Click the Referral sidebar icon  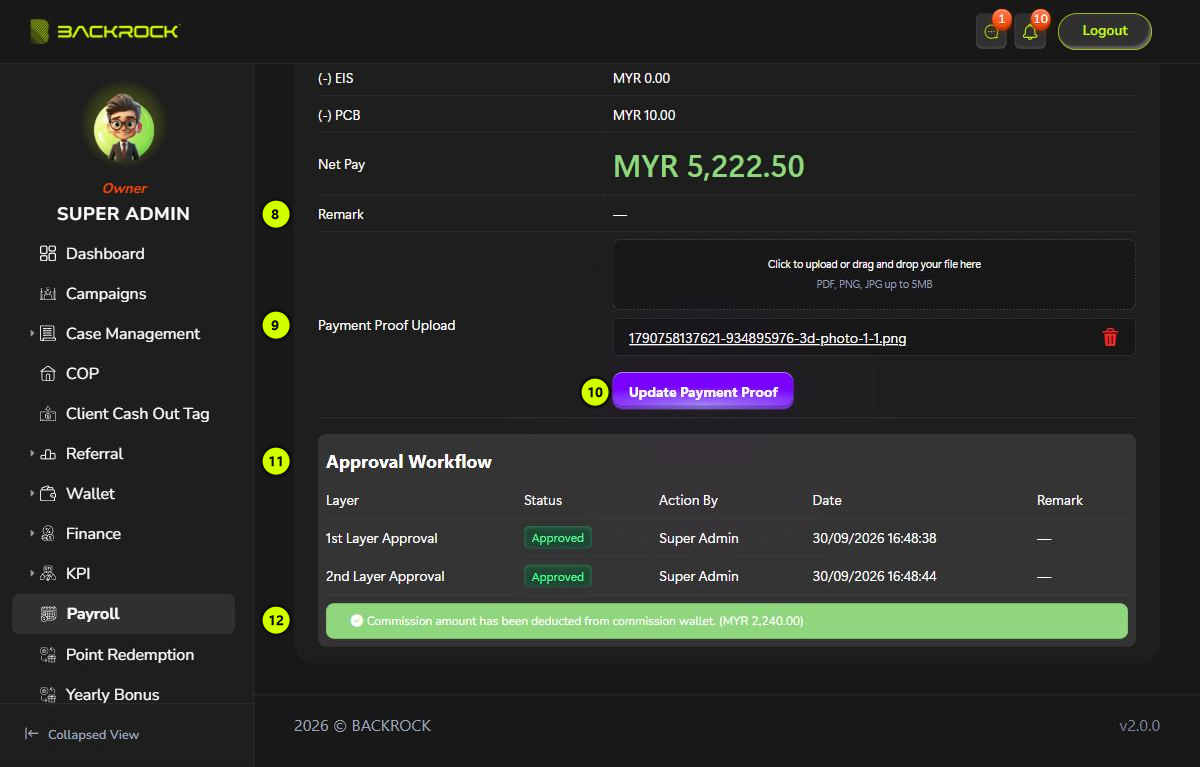48,454
